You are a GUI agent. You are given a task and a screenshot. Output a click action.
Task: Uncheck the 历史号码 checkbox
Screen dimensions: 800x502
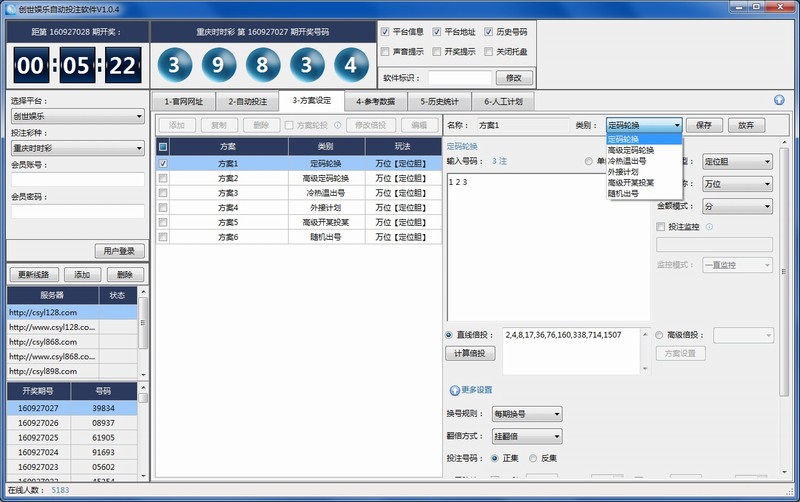(489, 32)
